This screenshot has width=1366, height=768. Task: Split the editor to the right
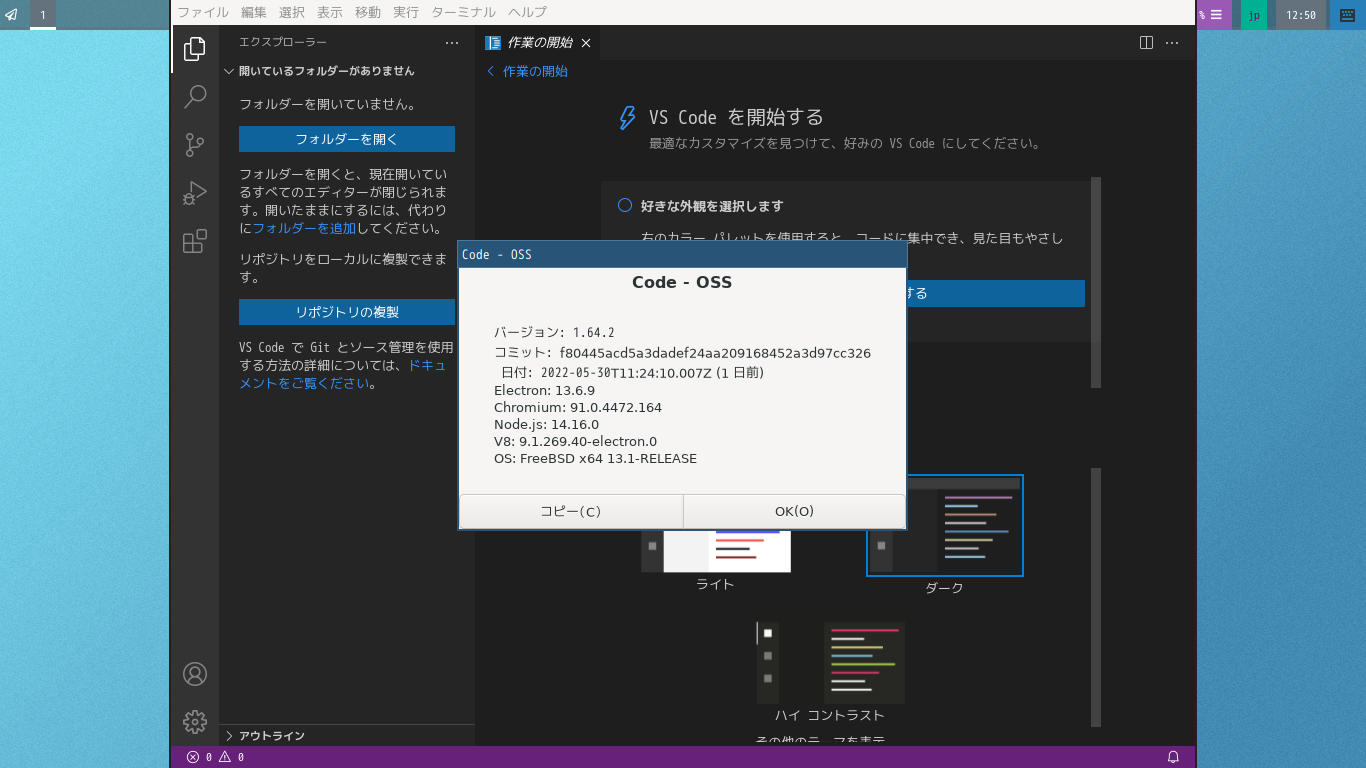(1147, 43)
